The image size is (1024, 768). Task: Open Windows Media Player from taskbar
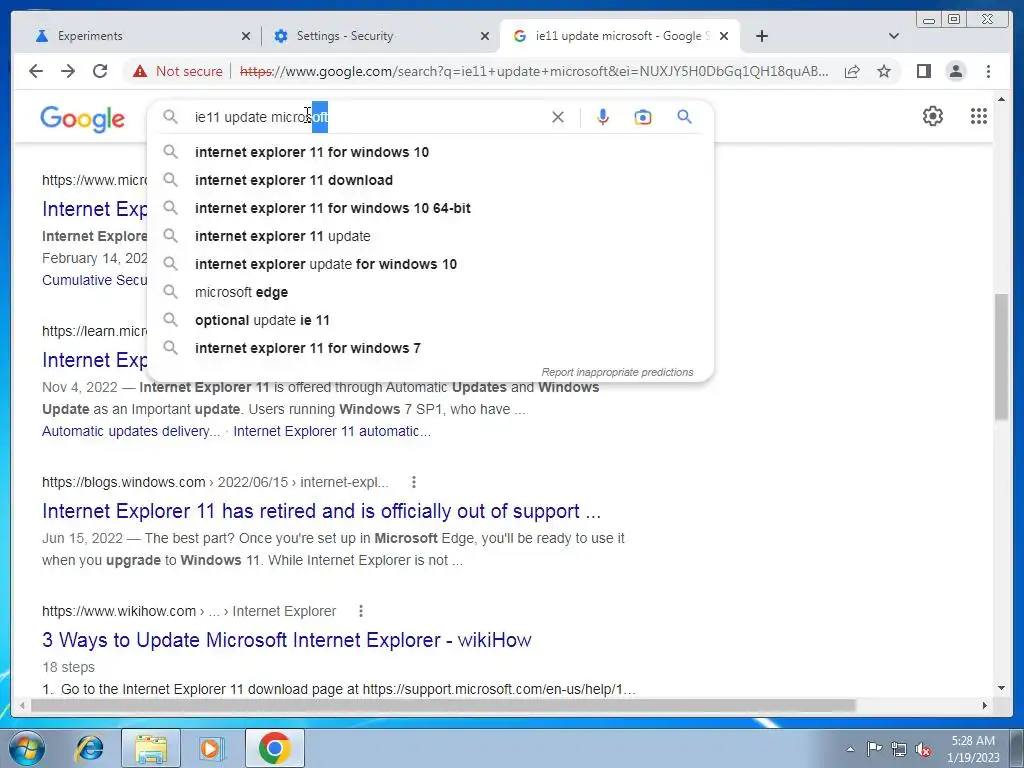pos(210,748)
